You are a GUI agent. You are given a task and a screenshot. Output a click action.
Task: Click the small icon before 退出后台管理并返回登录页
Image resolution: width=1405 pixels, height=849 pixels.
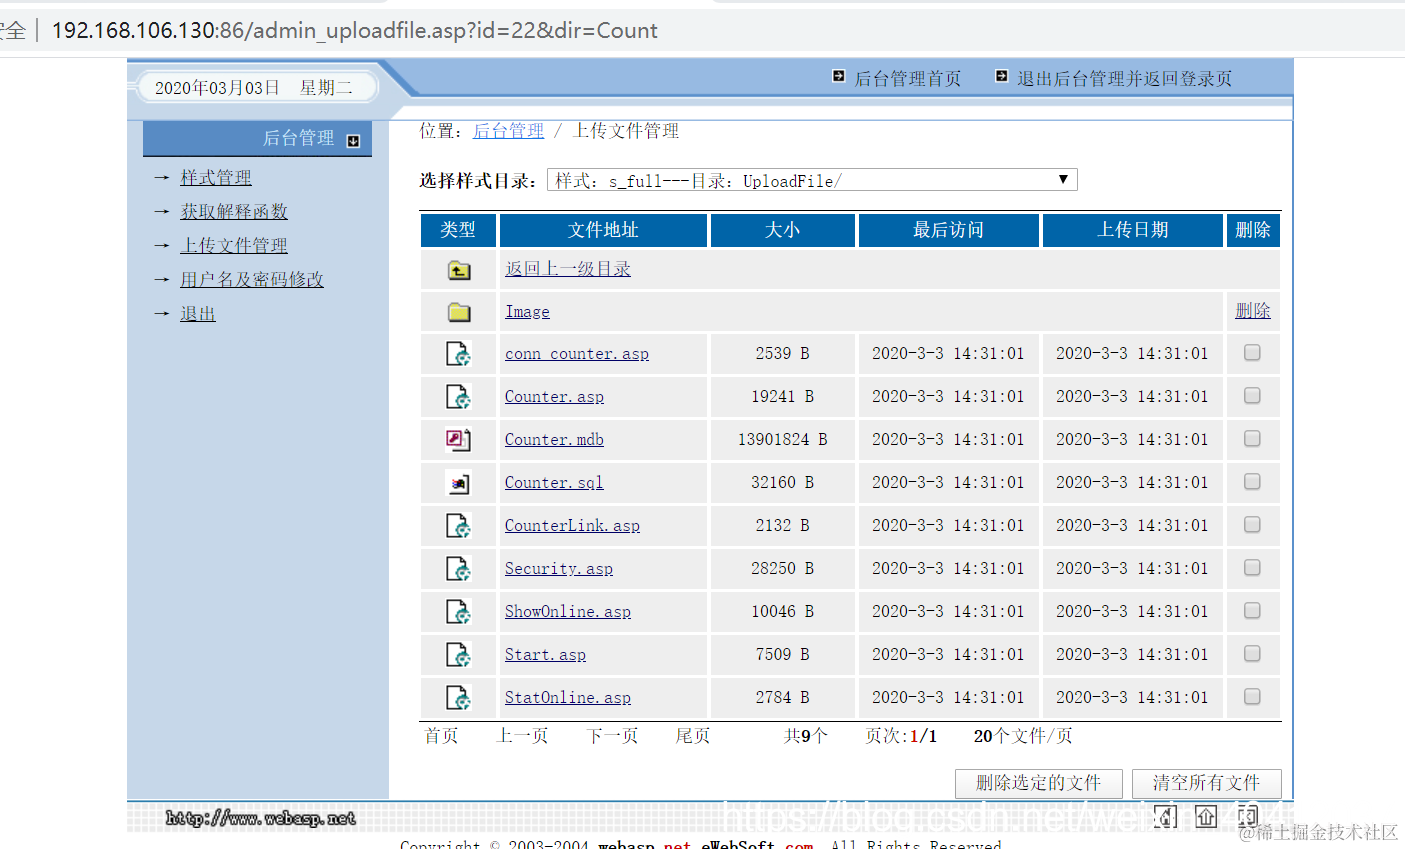click(1002, 76)
